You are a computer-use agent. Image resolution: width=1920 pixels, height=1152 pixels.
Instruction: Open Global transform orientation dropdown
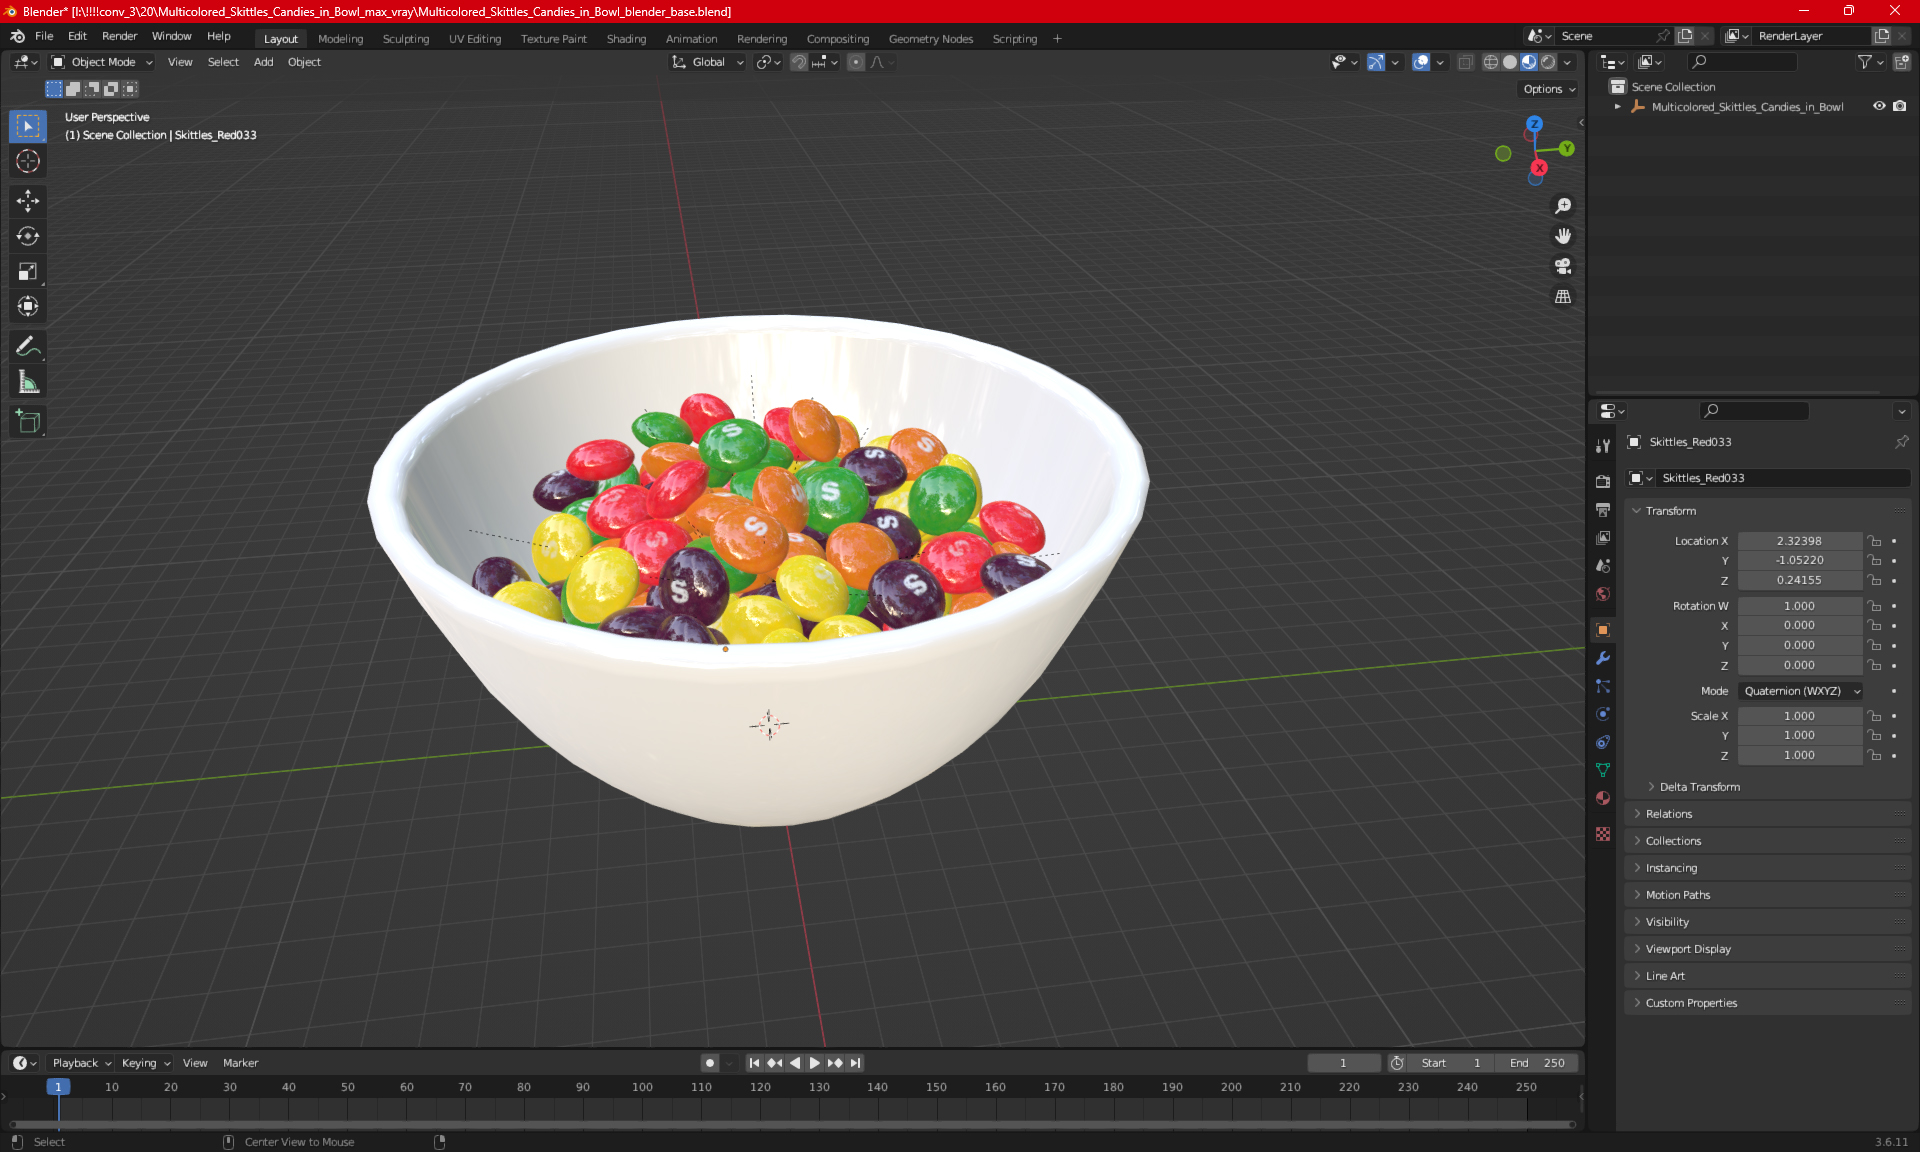(708, 62)
